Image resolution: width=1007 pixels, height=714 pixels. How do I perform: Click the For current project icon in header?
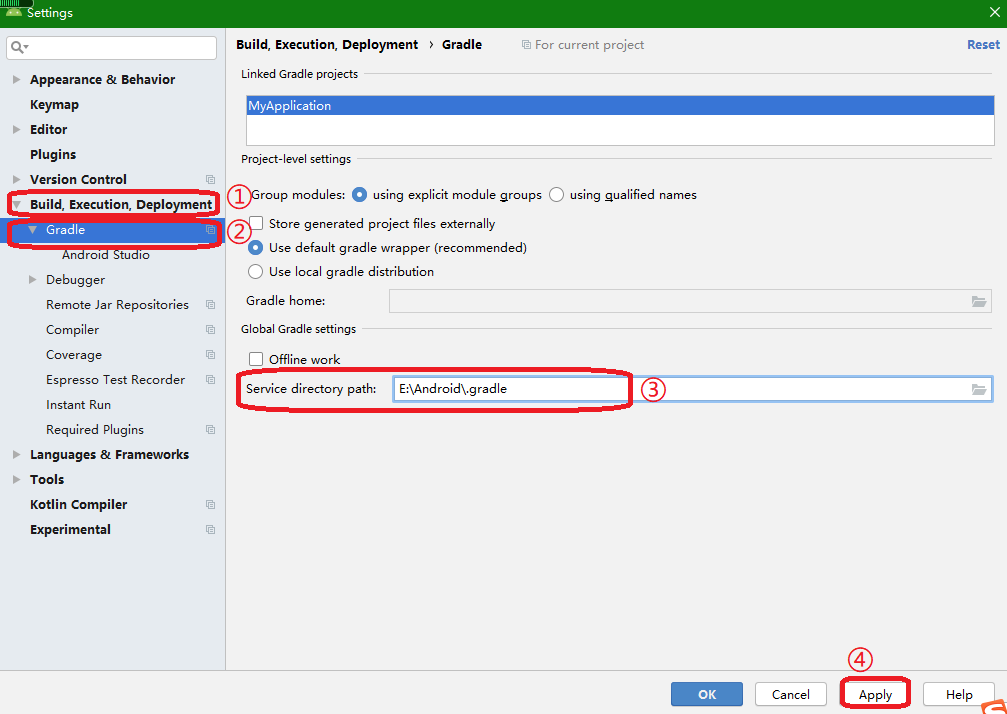526,45
